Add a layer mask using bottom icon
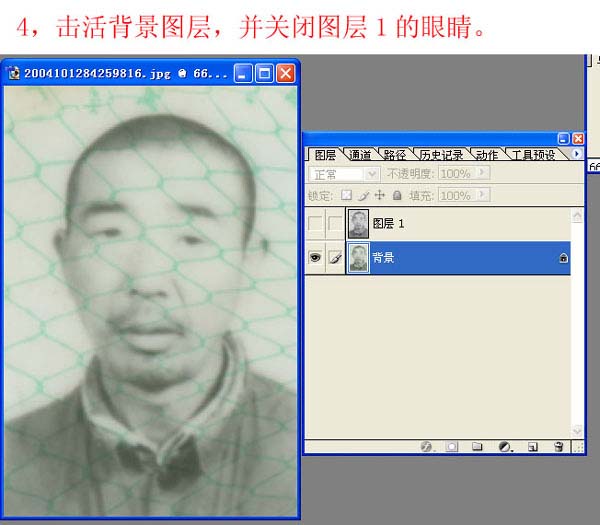Screen dimensions: 600x525 pos(452,447)
